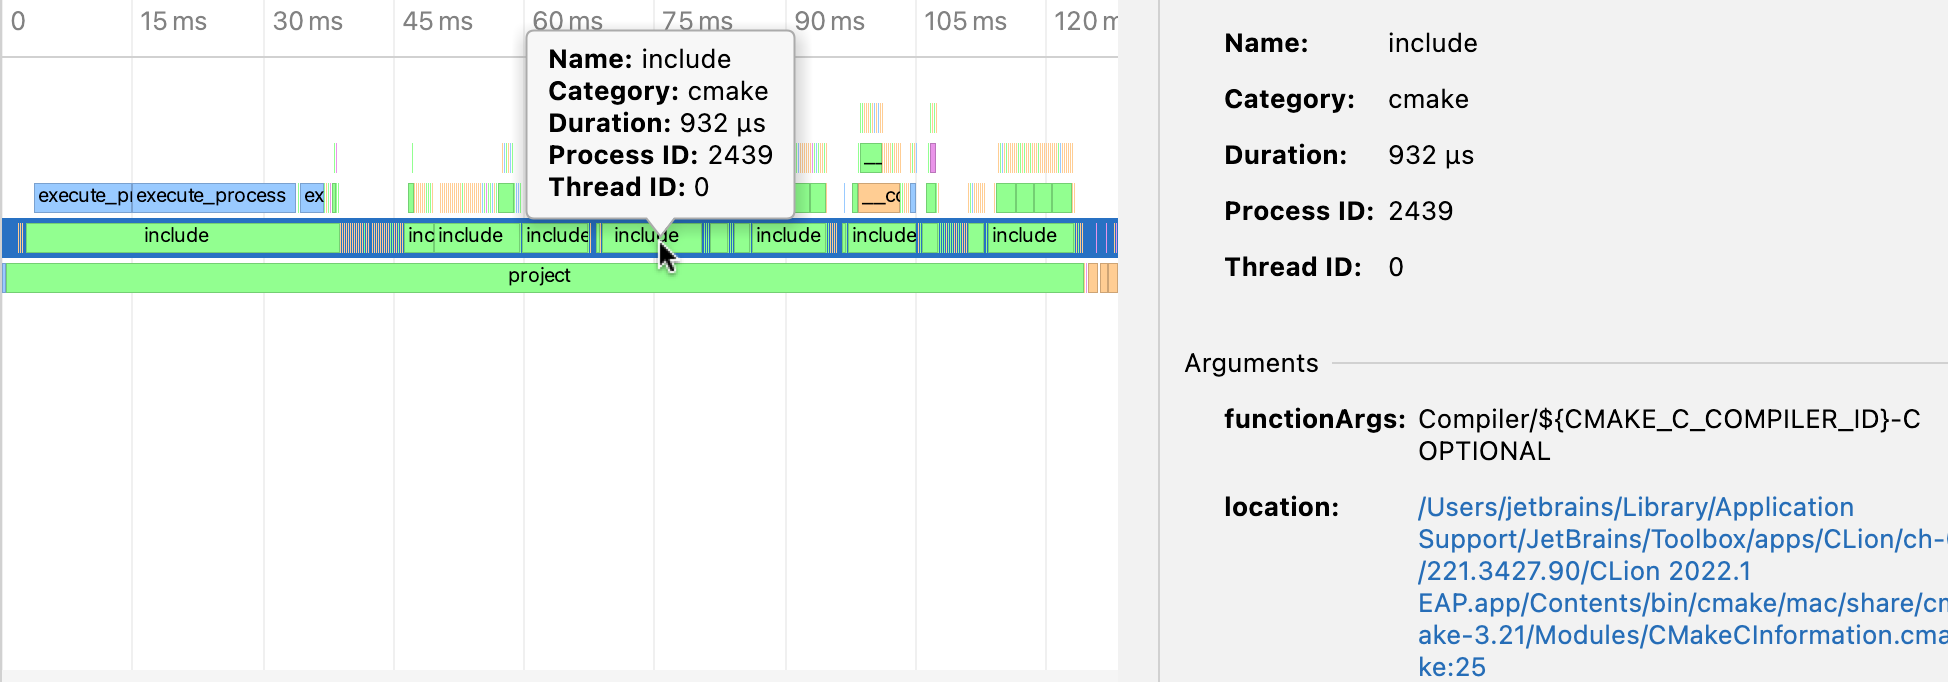Select the small purple block in the flame chart
The height and width of the screenshot is (682, 1948).
pos(932,158)
